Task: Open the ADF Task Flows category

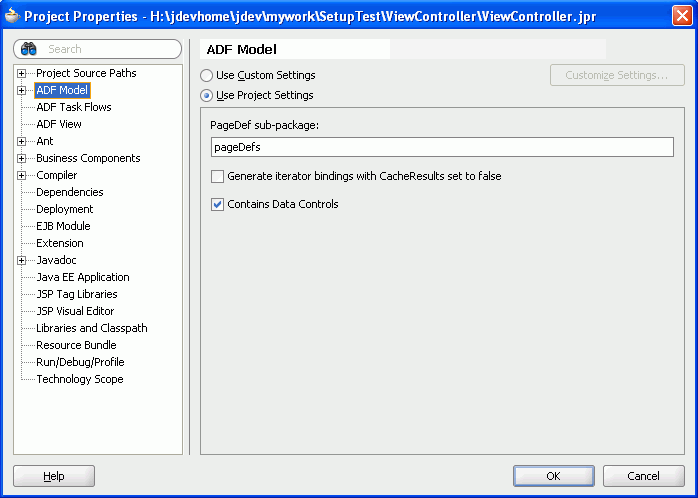Action: (x=74, y=107)
